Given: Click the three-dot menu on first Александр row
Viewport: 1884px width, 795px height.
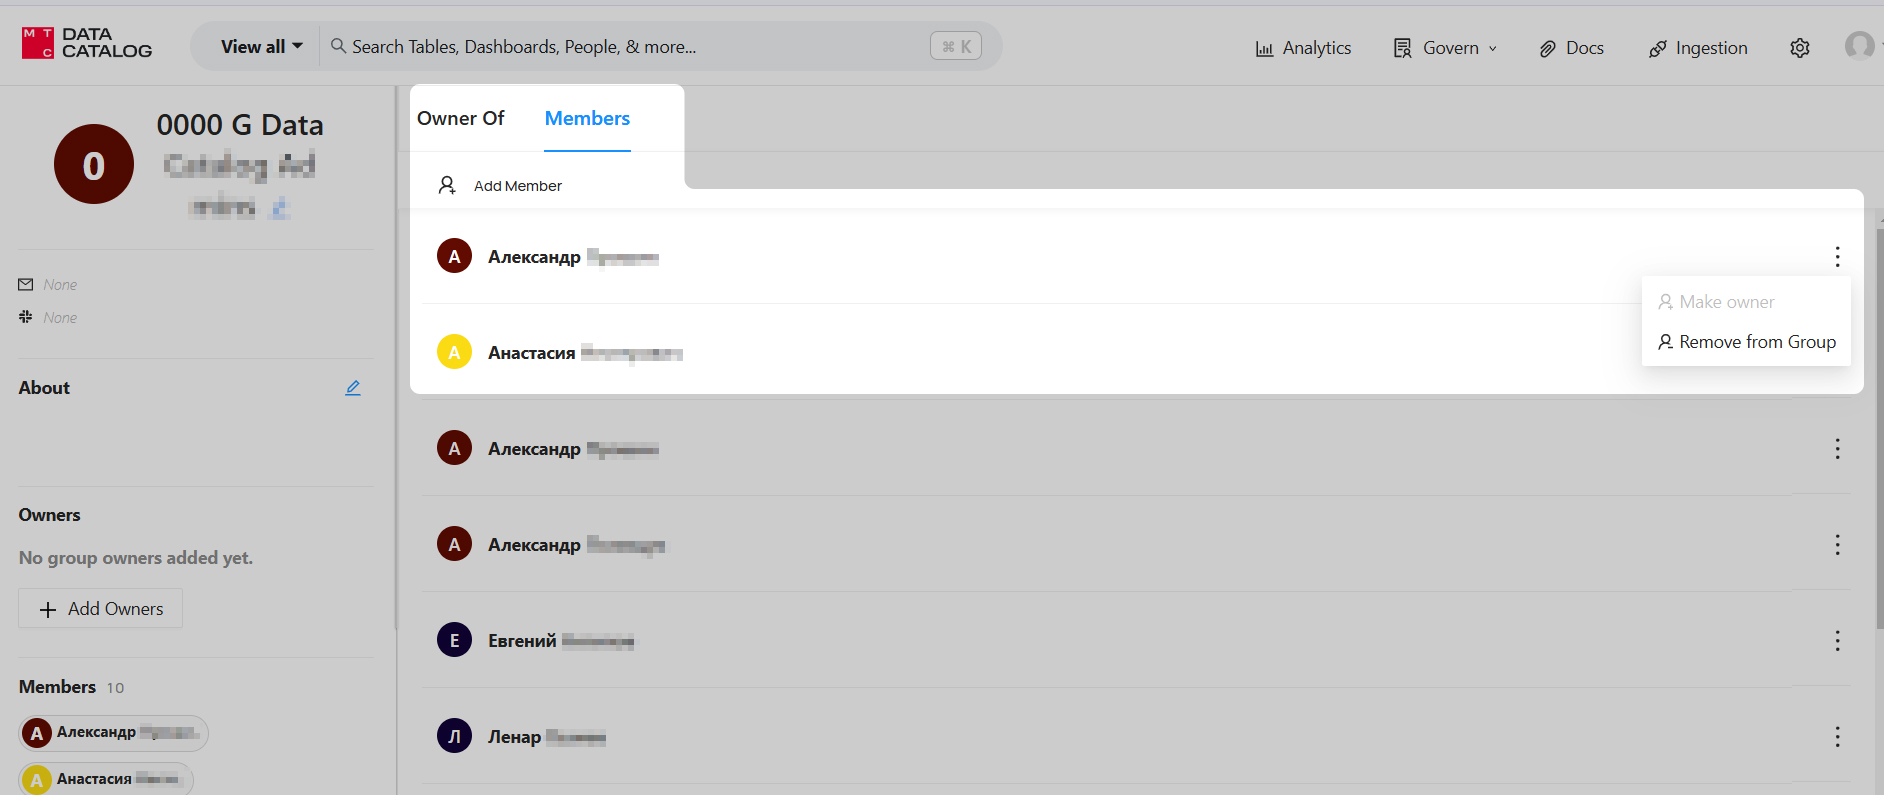Looking at the screenshot, I should 1836,257.
